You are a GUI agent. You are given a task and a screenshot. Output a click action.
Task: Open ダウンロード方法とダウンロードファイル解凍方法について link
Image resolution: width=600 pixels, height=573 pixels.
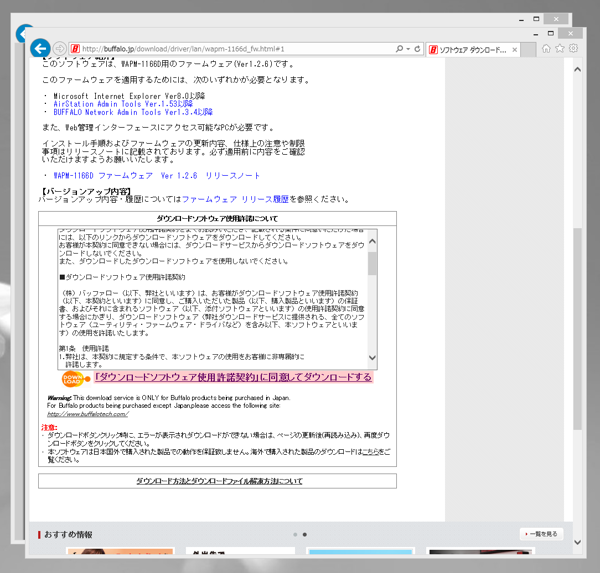[x=219, y=481]
